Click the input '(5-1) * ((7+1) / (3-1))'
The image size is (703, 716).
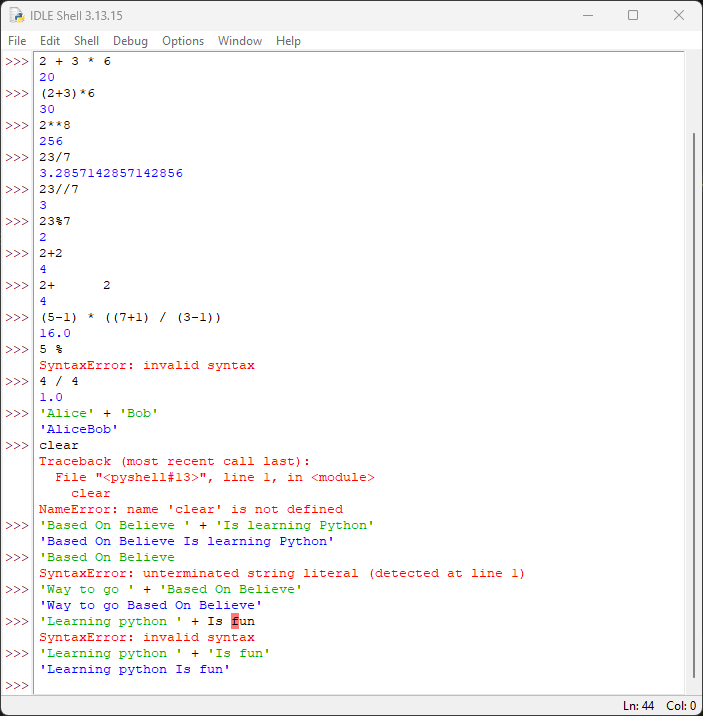131,317
